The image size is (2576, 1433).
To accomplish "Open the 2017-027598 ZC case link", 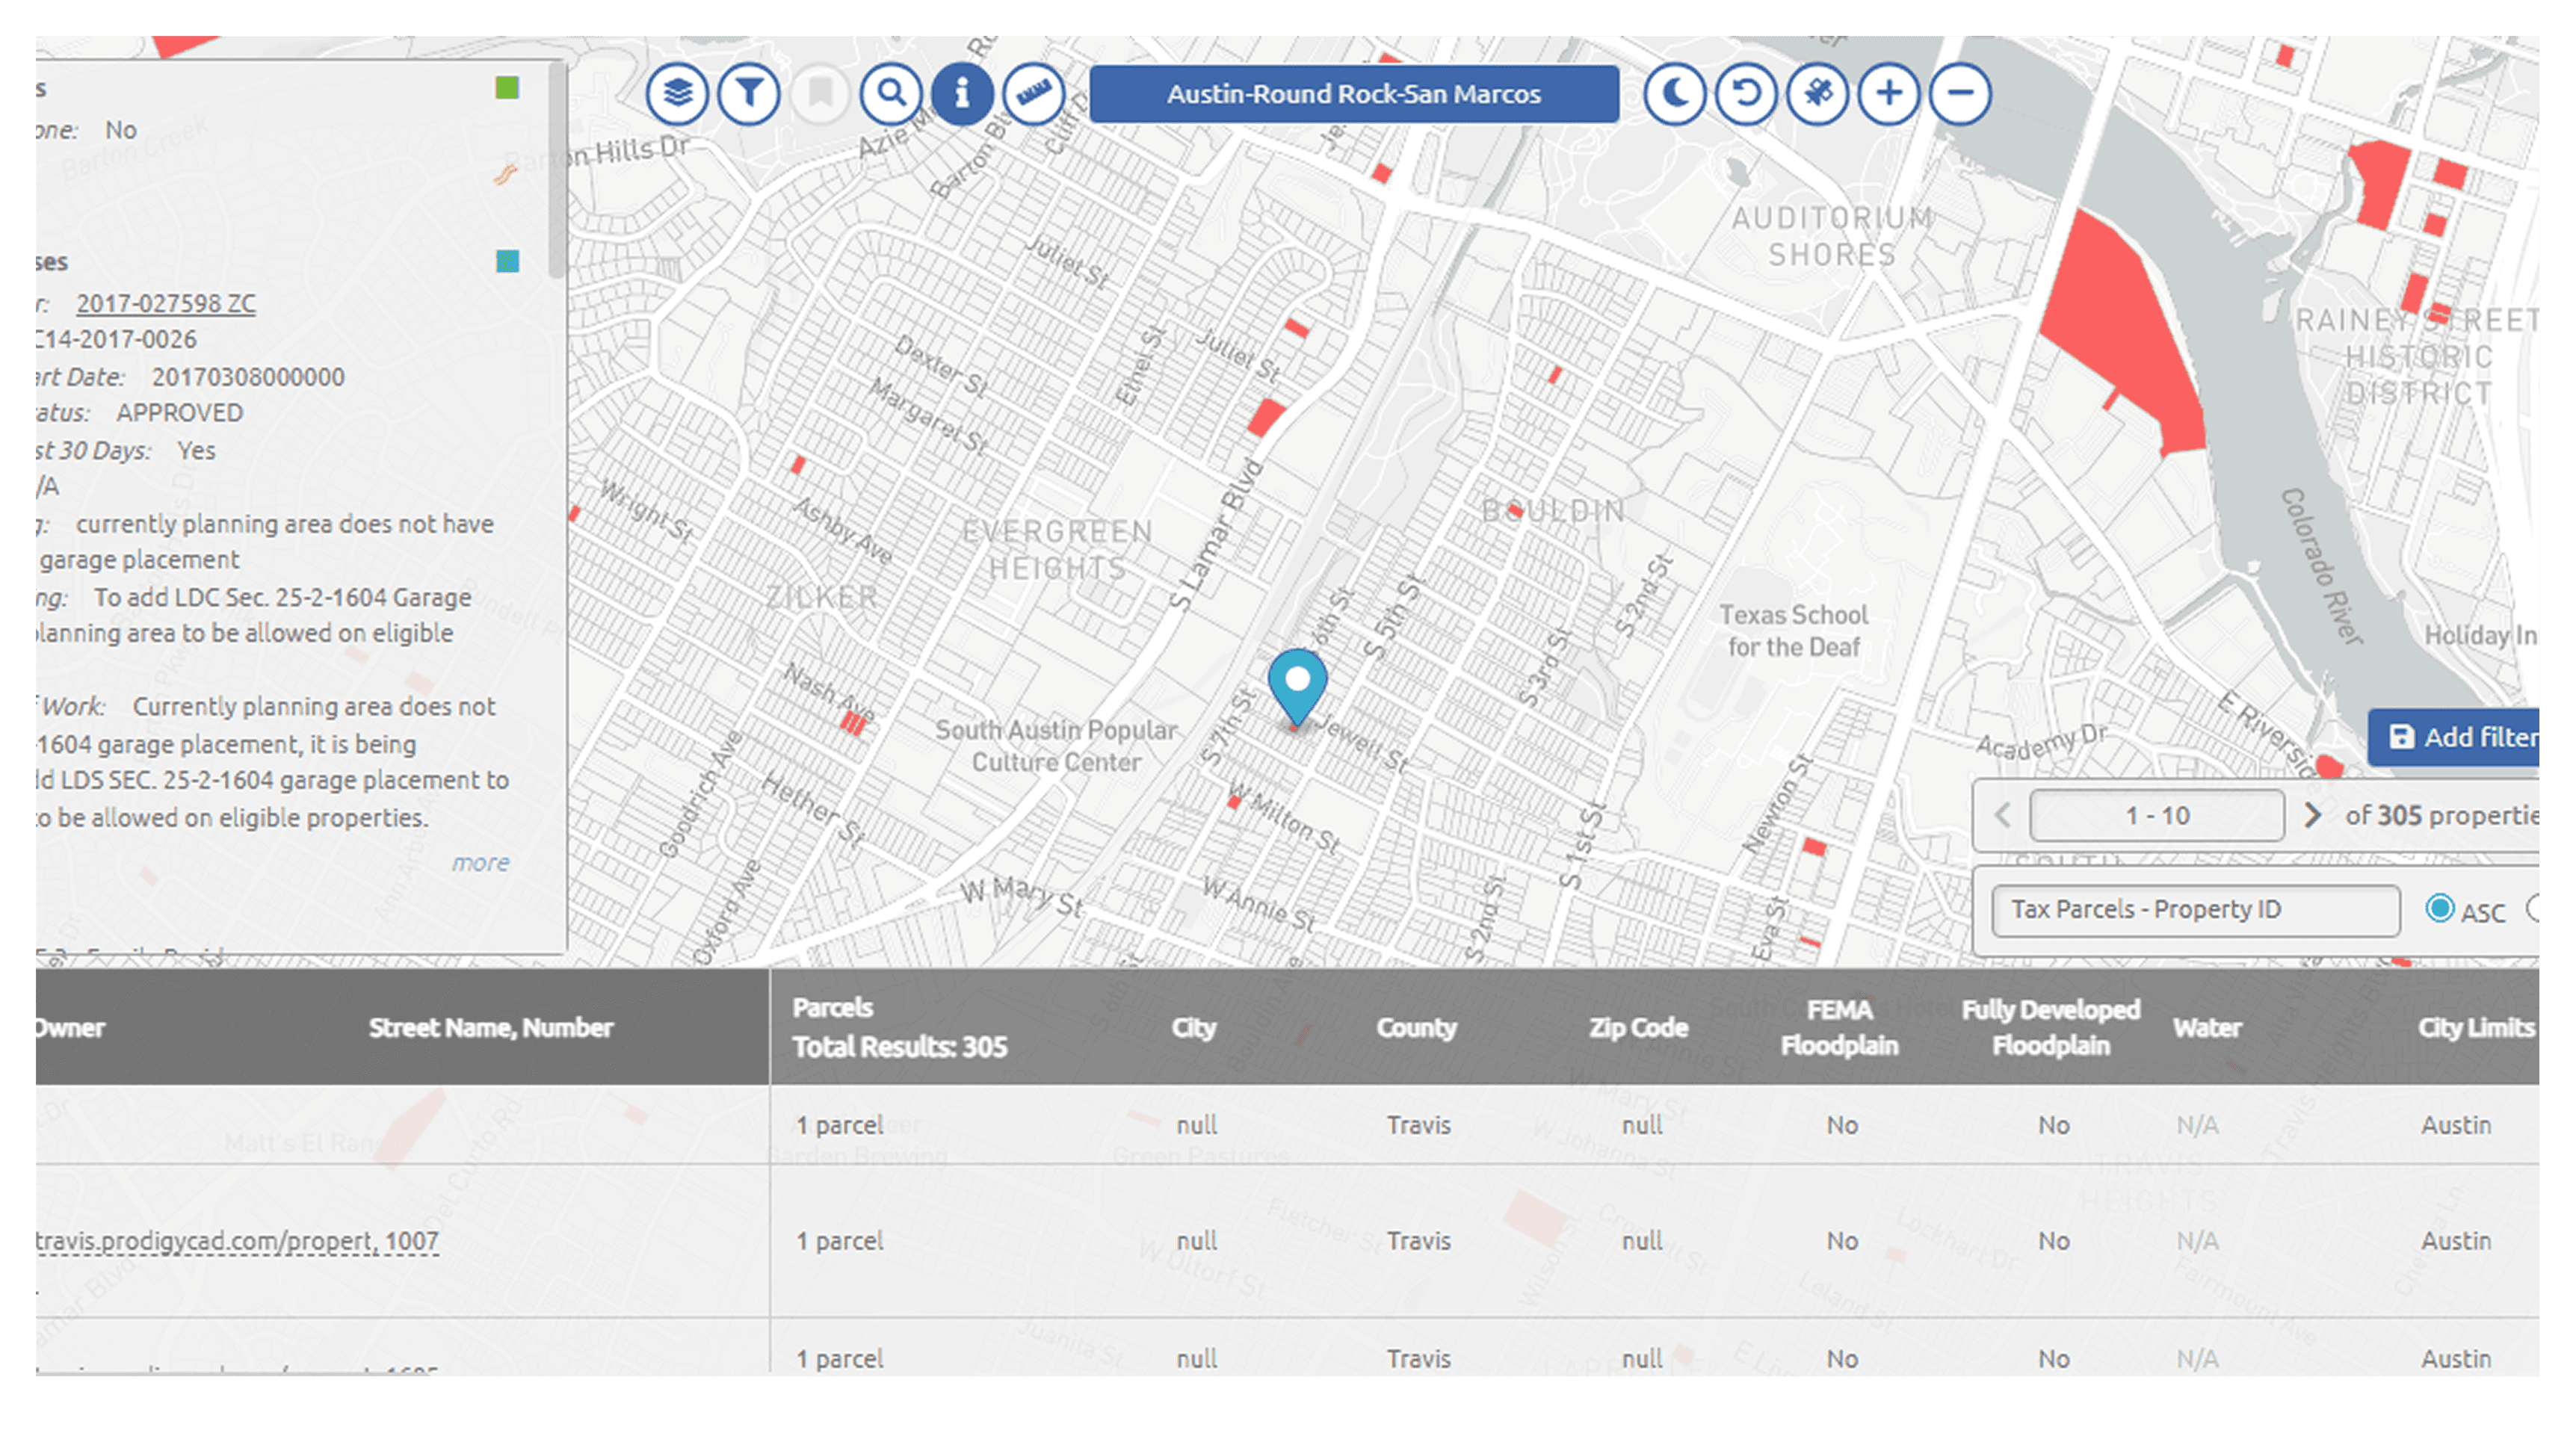I will point(166,303).
